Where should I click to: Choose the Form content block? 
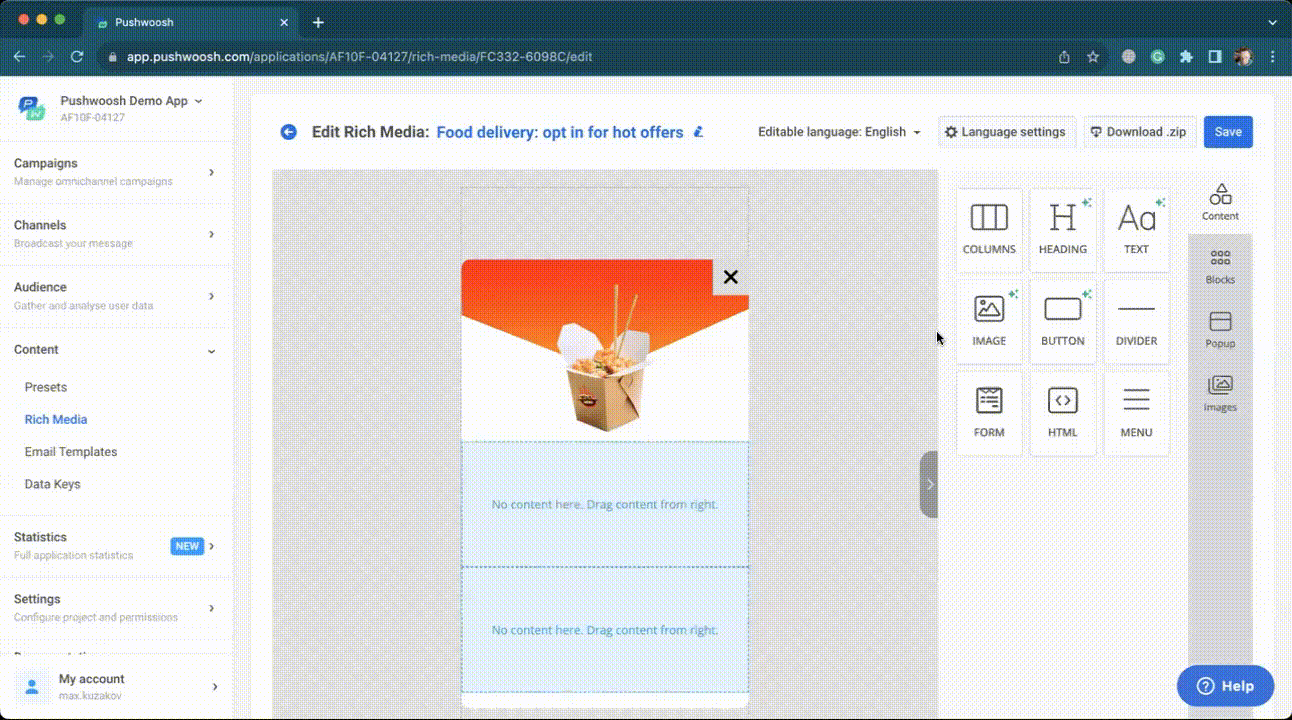(989, 413)
